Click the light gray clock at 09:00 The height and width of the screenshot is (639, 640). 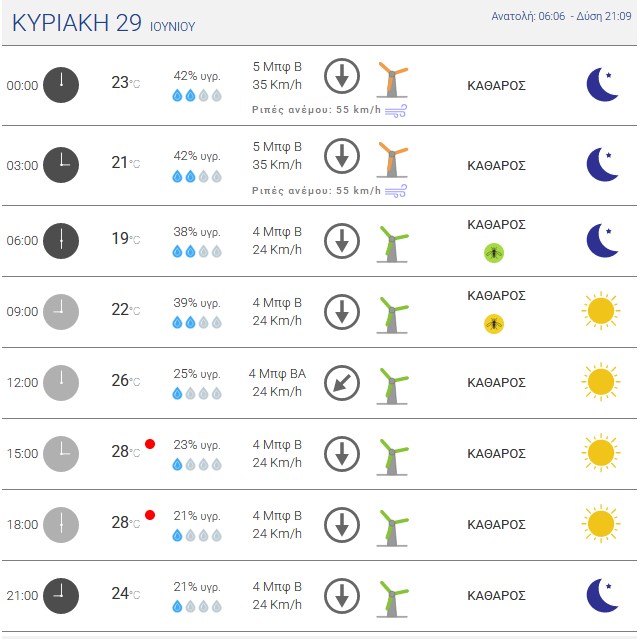(61, 312)
